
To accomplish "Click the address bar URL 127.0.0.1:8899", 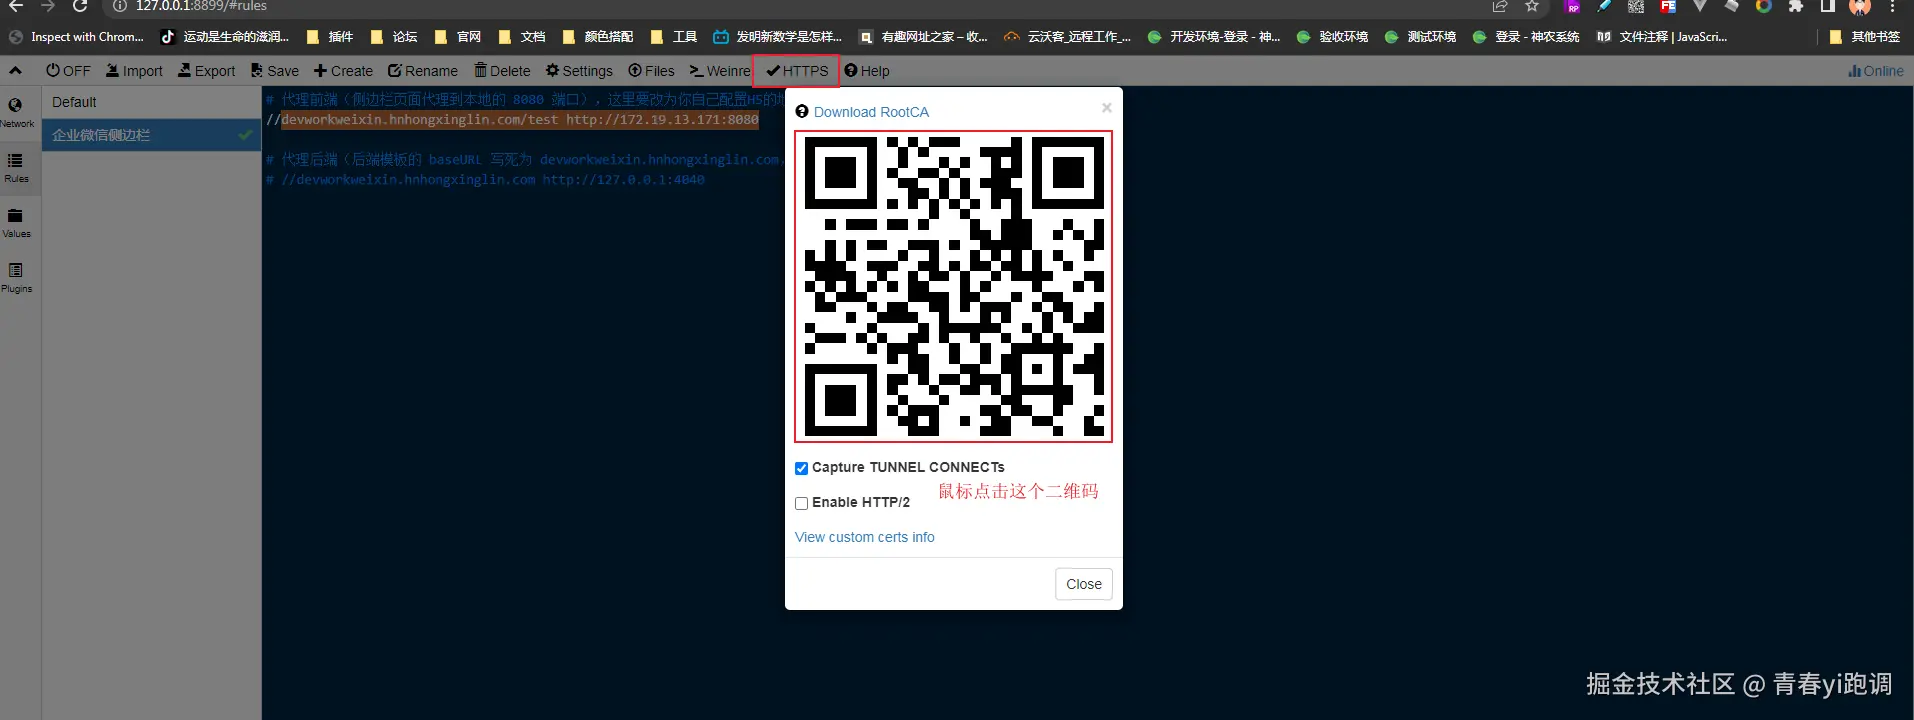I will 201,6.
